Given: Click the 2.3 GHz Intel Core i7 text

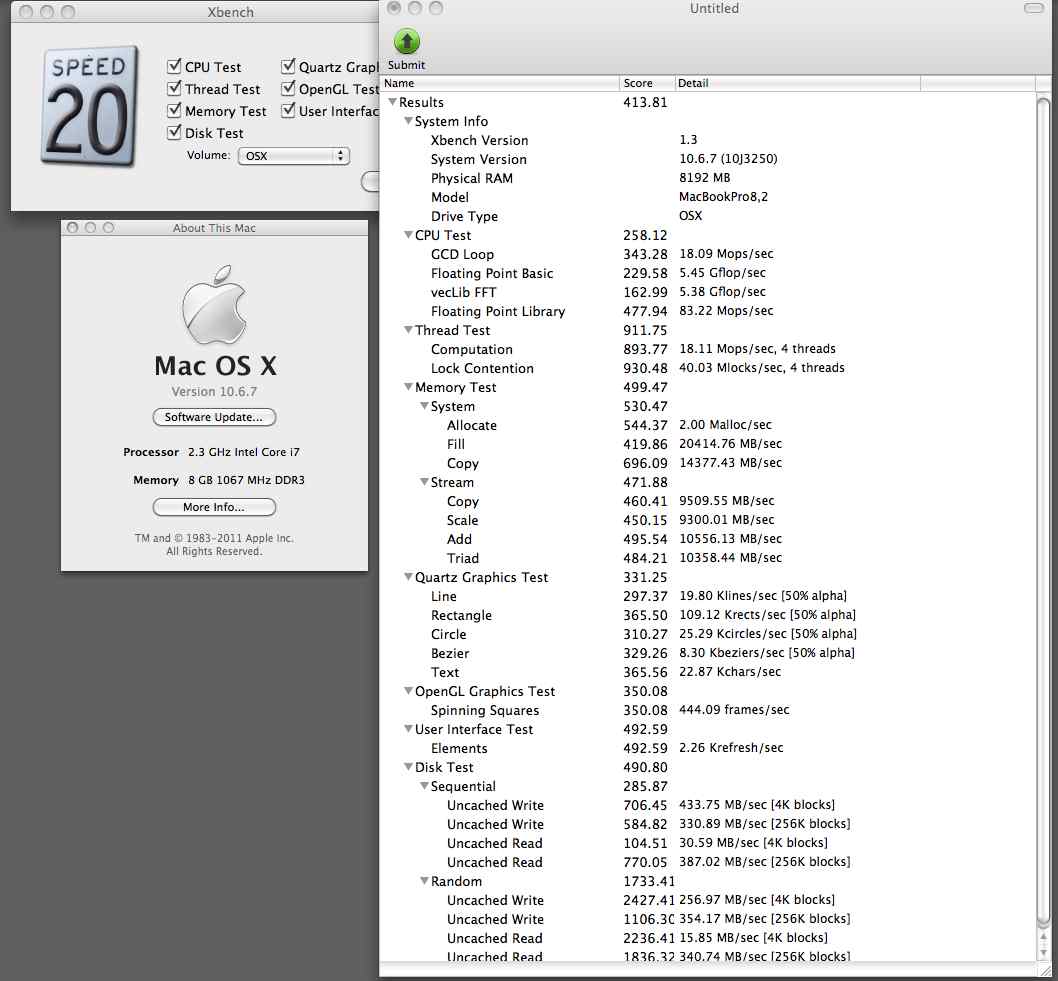Looking at the screenshot, I should [x=244, y=452].
